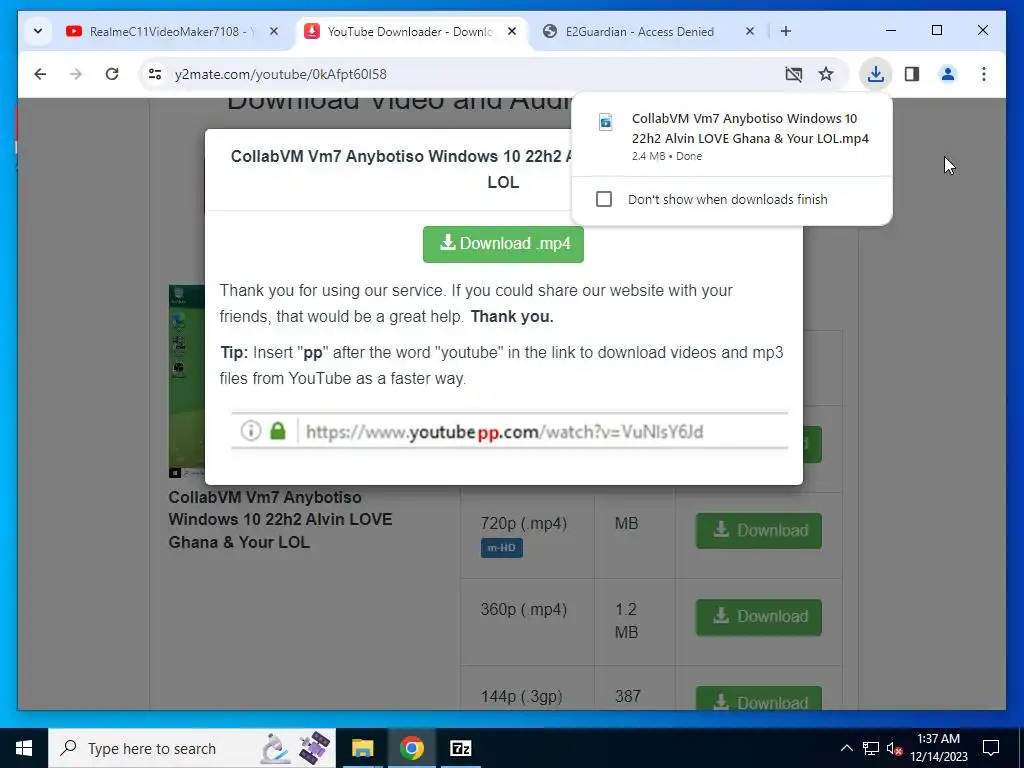Open 7-Zip from the taskbar
This screenshot has width=1024, height=768.
[x=460, y=748]
